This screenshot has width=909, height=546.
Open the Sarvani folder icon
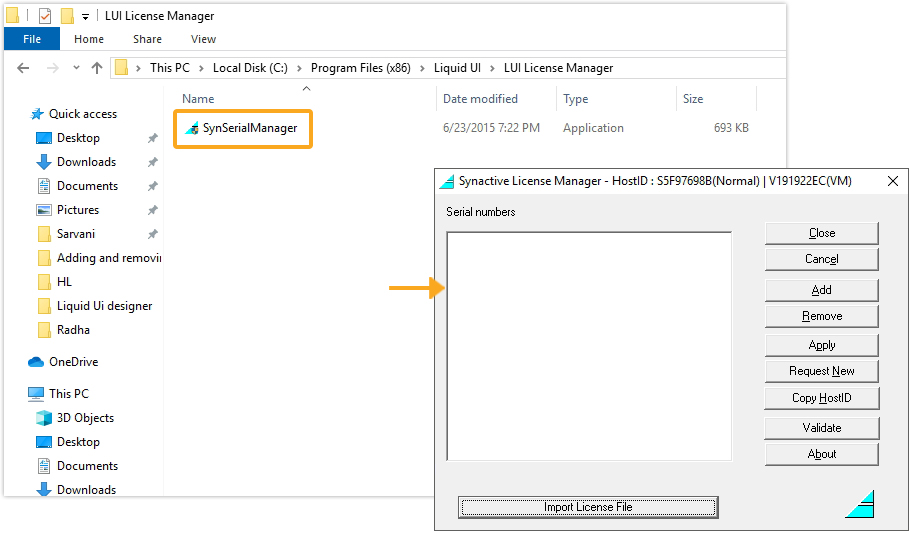click(x=44, y=234)
